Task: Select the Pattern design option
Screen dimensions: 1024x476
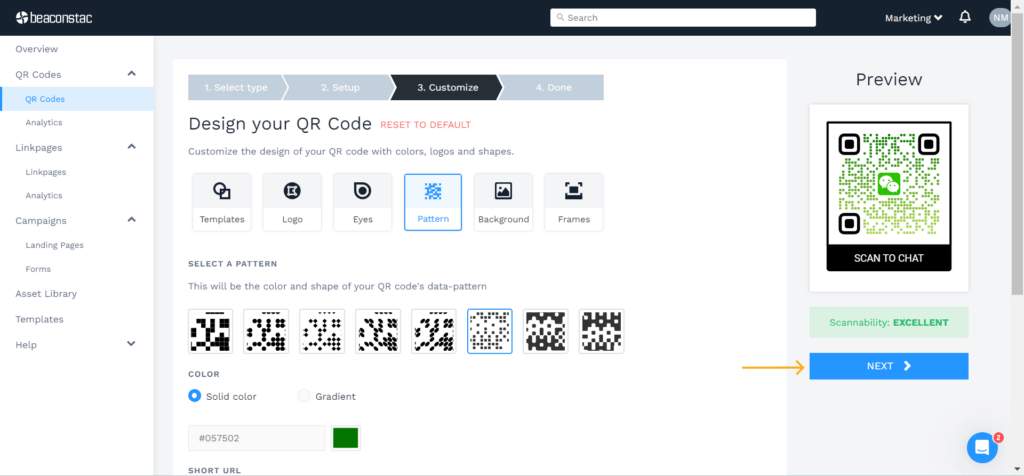Action: pos(433,202)
